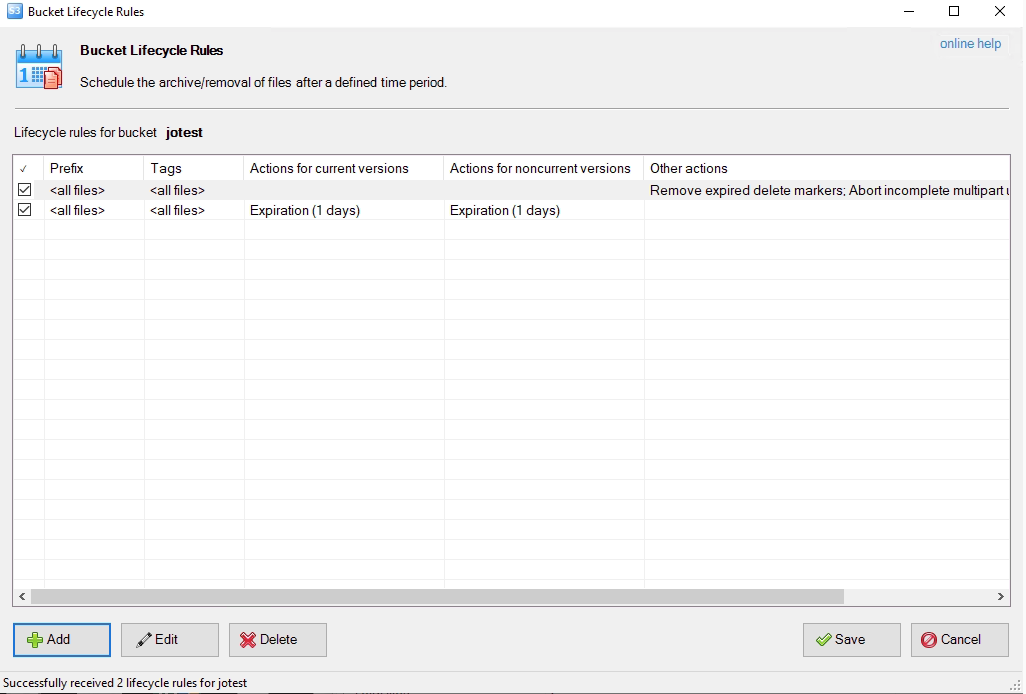Click the Other actions column header
This screenshot has width=1026, height=694.
[x=825, y=169]
